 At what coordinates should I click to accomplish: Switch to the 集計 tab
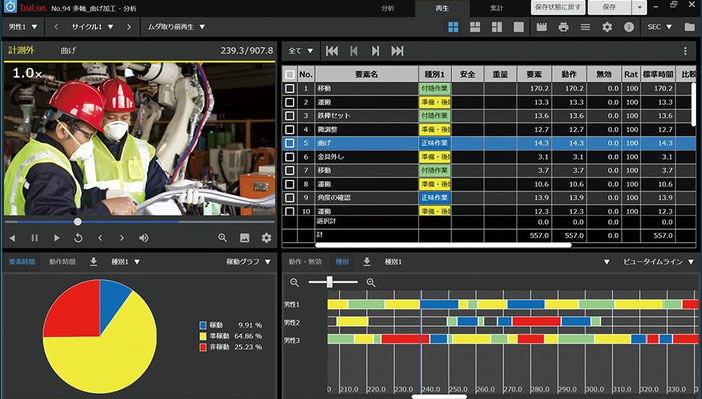[x=497, y=8]
